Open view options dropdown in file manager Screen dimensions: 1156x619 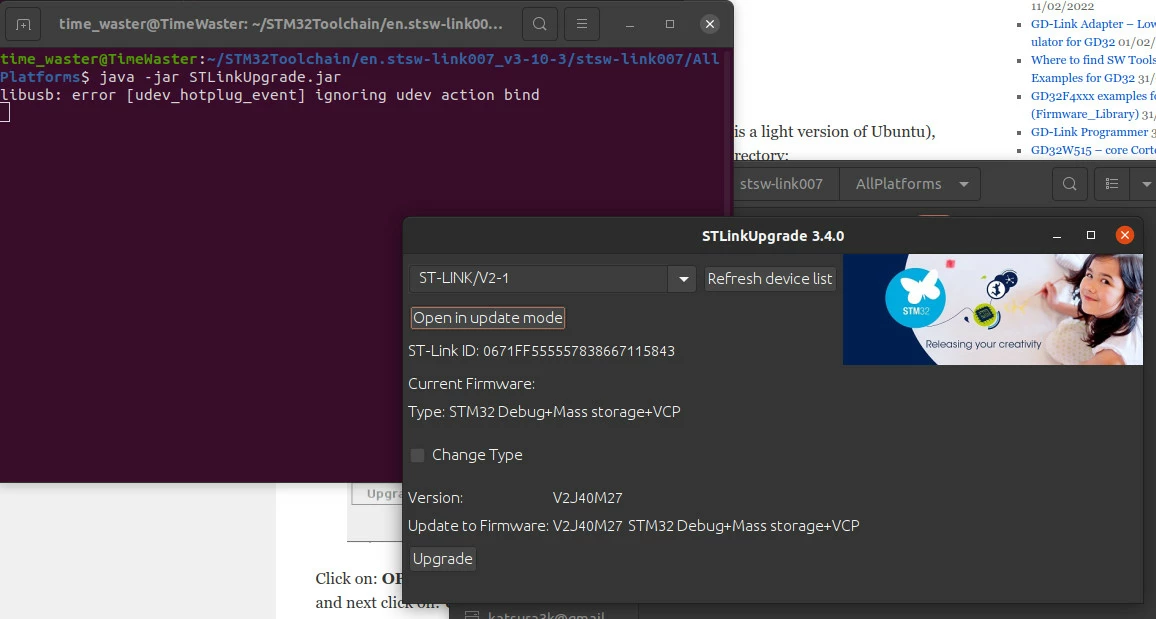click(x=1145, y=184)
